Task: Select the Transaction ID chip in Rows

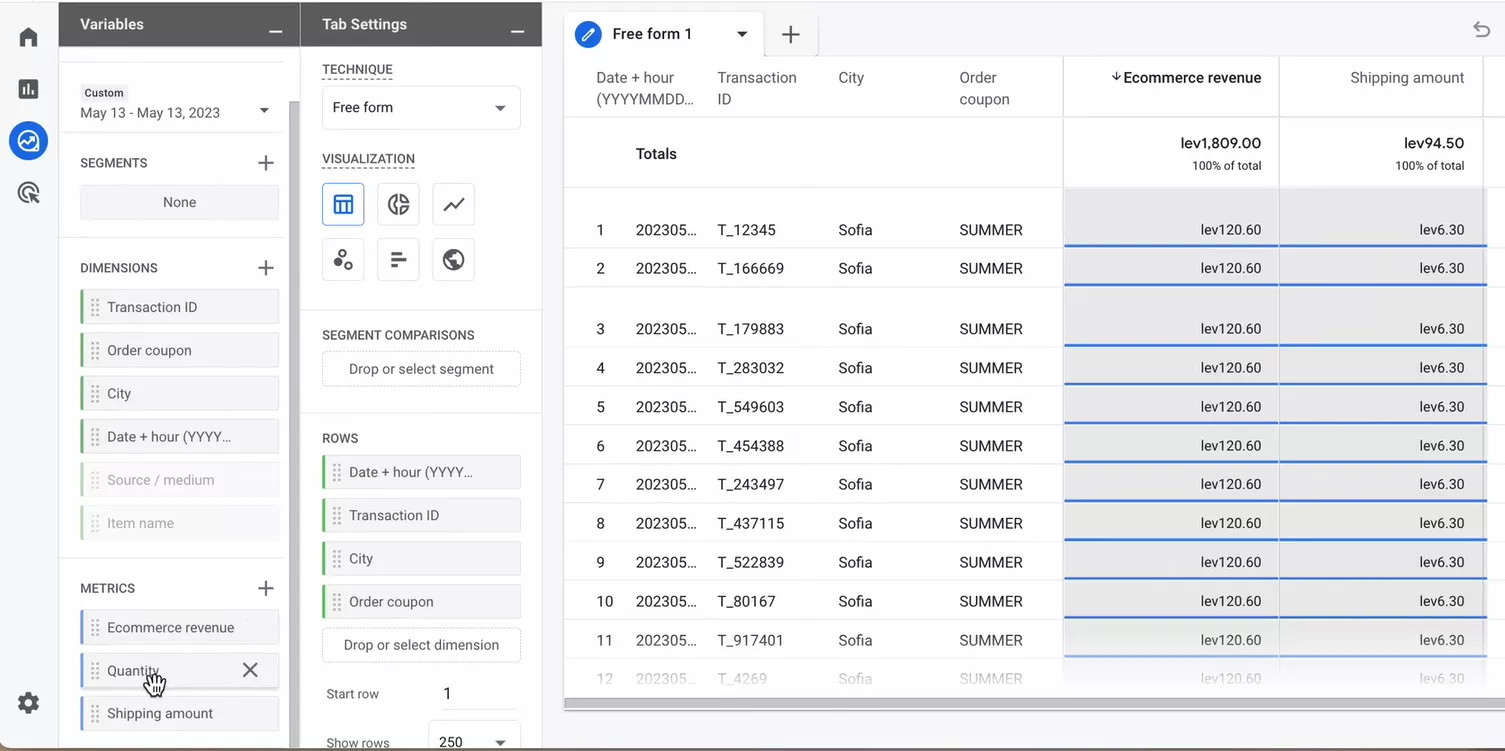Action: [x=421, y=515]
